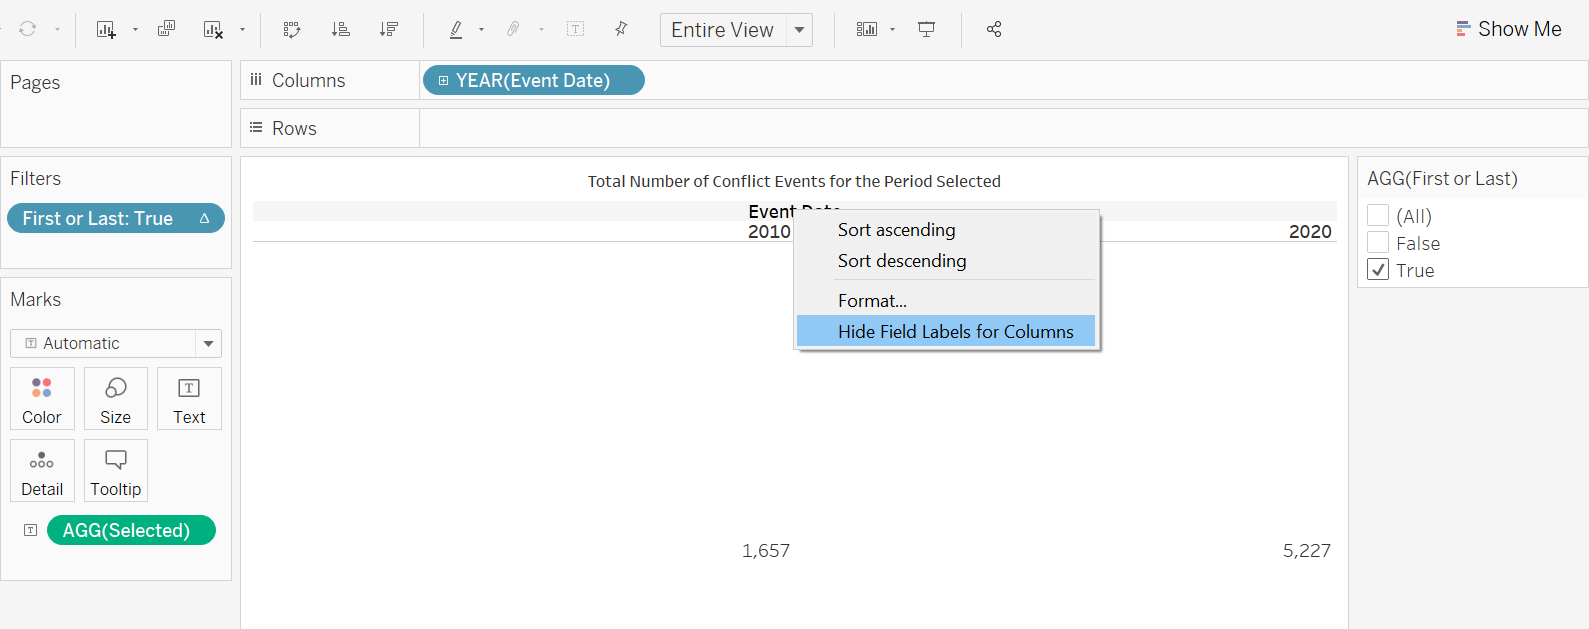Click the Share workbook icon
The height and width of the screenshot is (629, 1589).
click(994, 30)
